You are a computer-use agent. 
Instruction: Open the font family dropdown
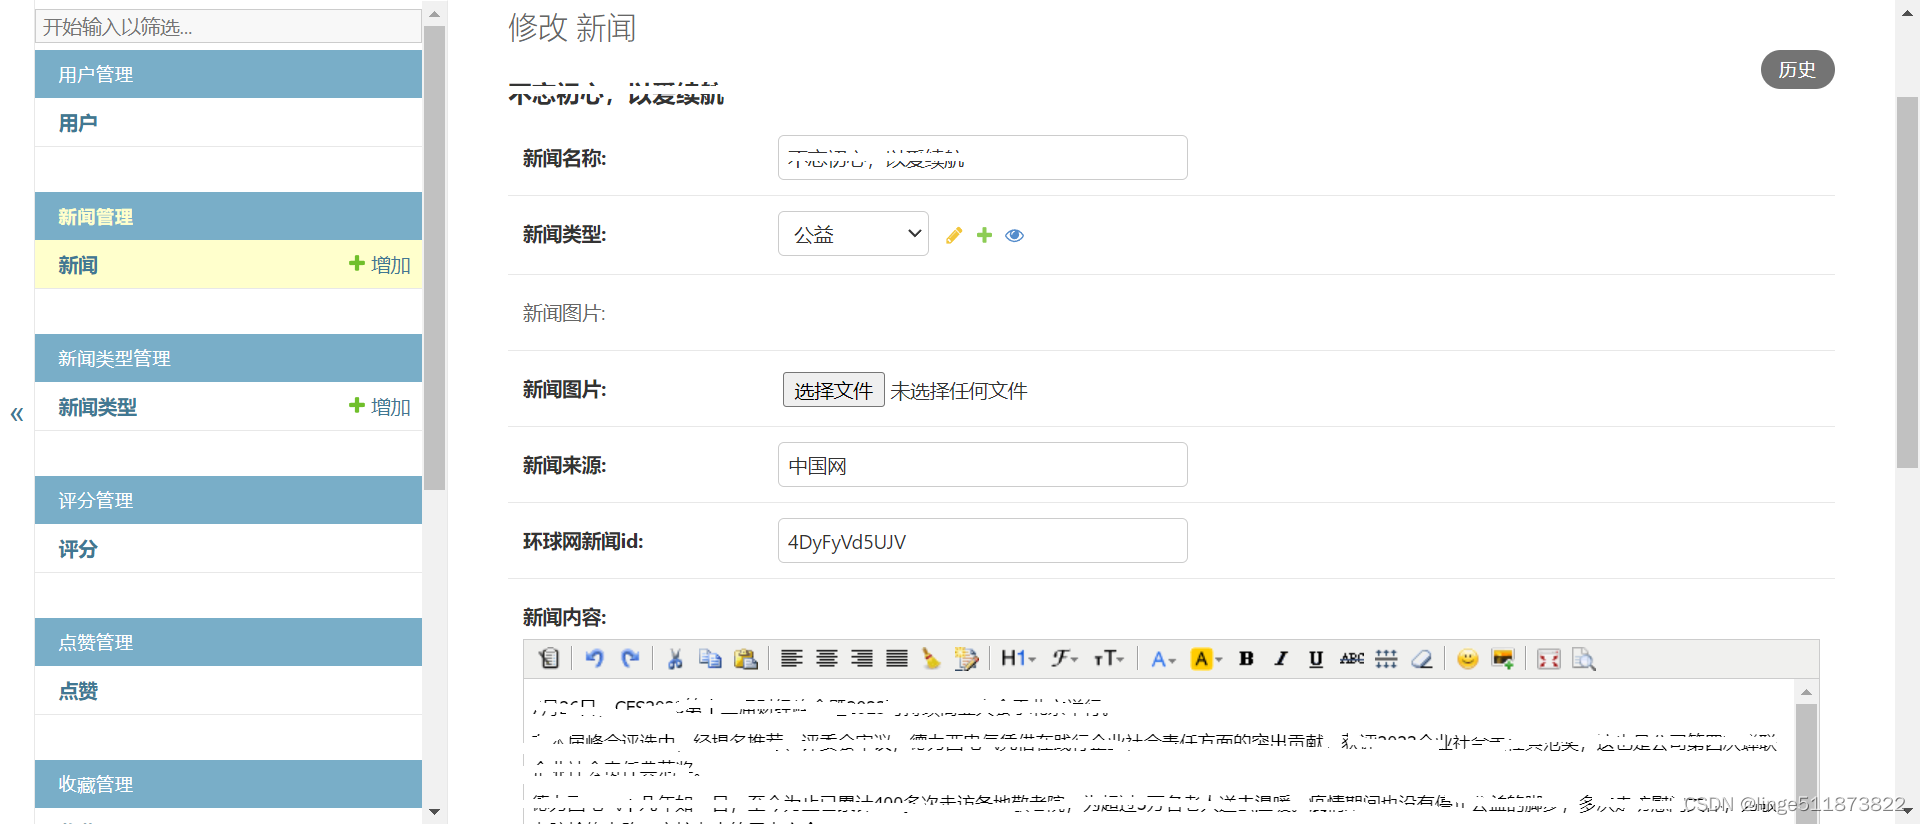1064,659
